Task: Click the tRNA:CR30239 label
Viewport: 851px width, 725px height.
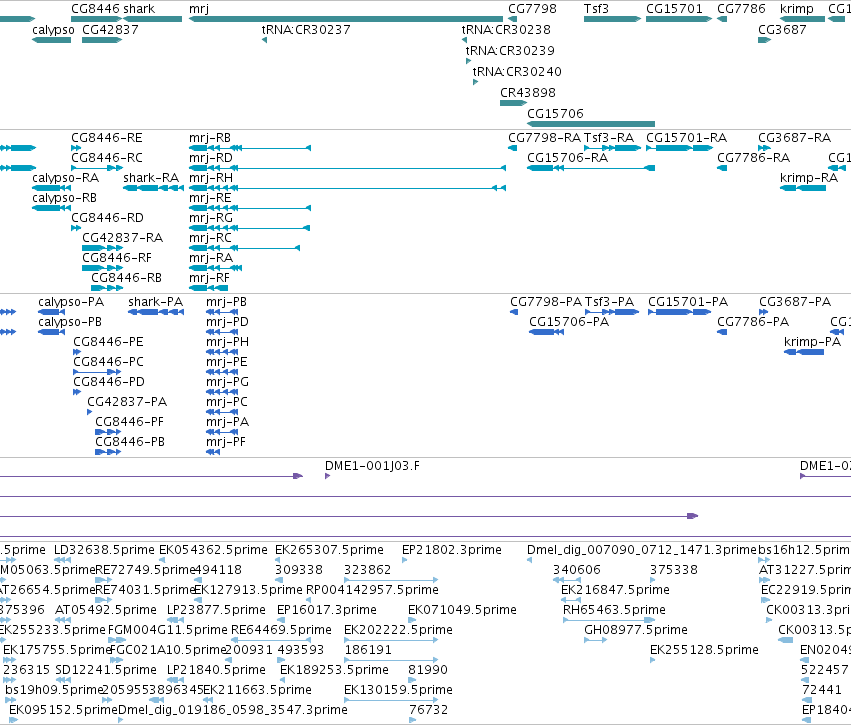Action: point(510,50)
